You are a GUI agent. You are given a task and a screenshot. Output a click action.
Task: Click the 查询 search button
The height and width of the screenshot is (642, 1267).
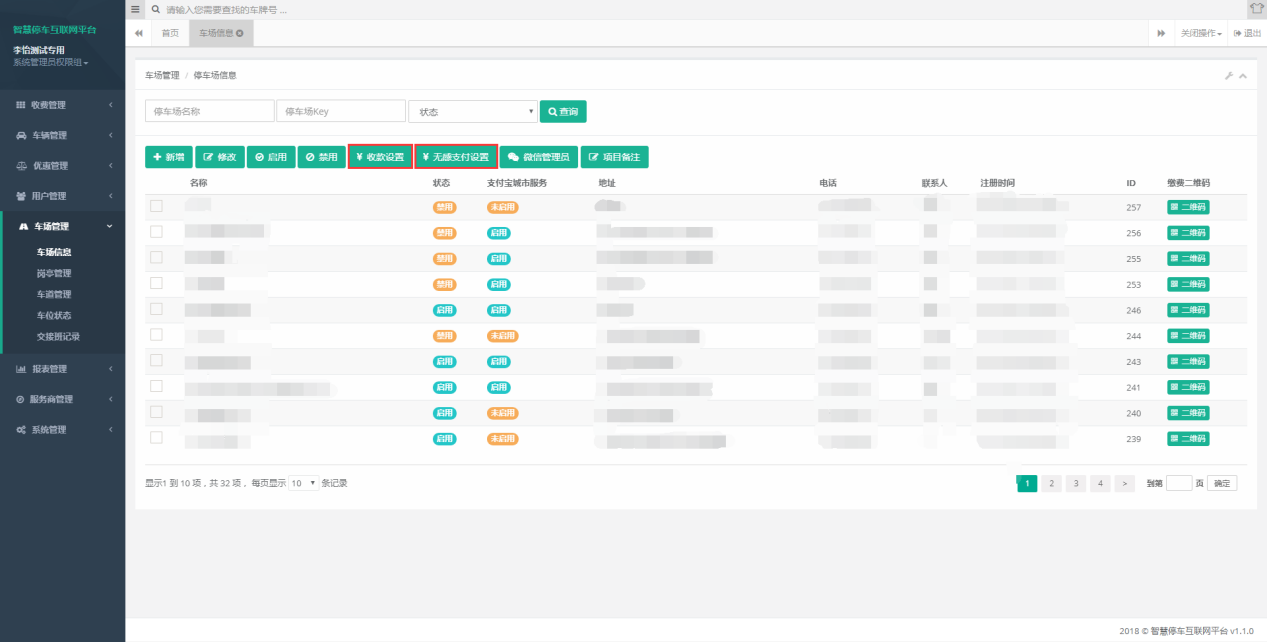[x=563, y=112]
